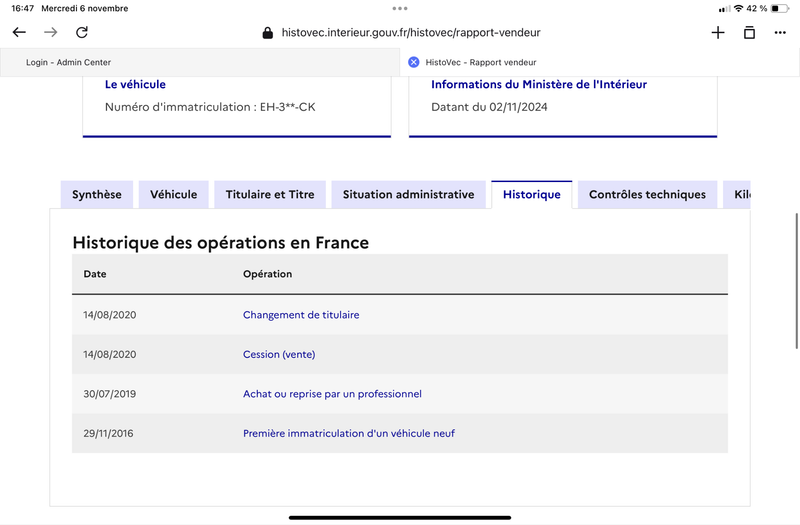
Task: Open a new tab with the plus icon
Action: pos(718,33)
